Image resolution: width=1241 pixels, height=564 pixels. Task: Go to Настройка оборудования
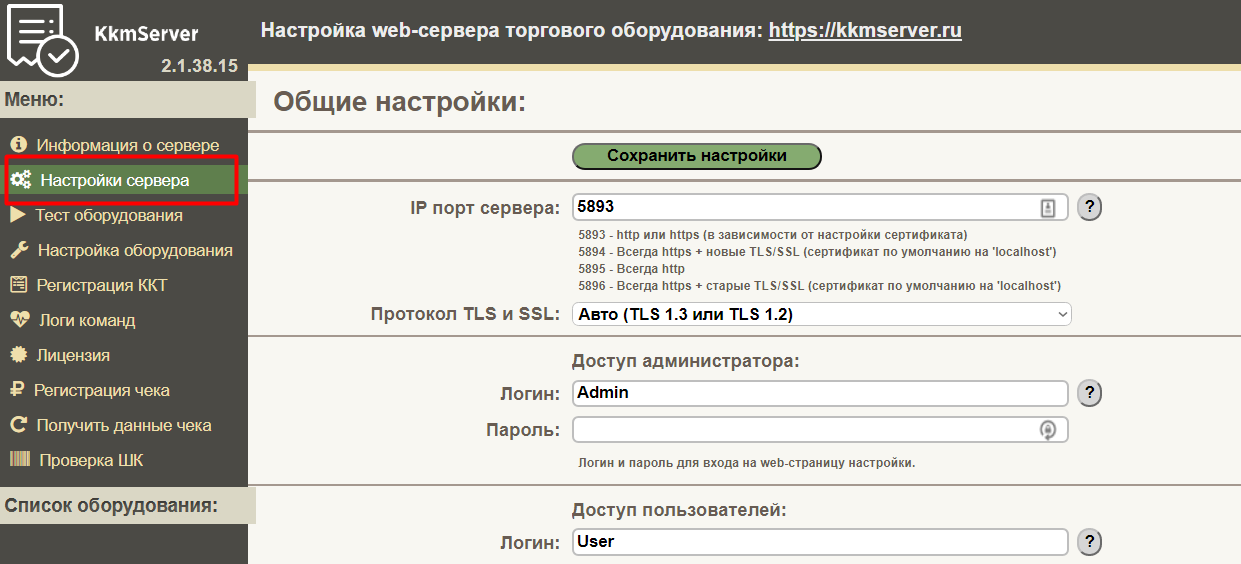coord(135,250)
